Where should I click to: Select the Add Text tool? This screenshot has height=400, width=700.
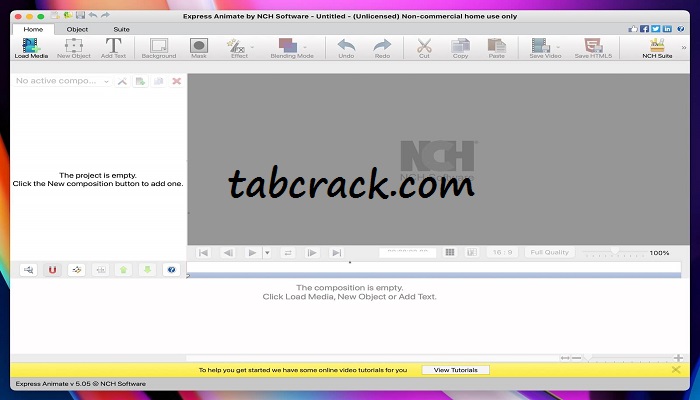click(x=113, y=46)
